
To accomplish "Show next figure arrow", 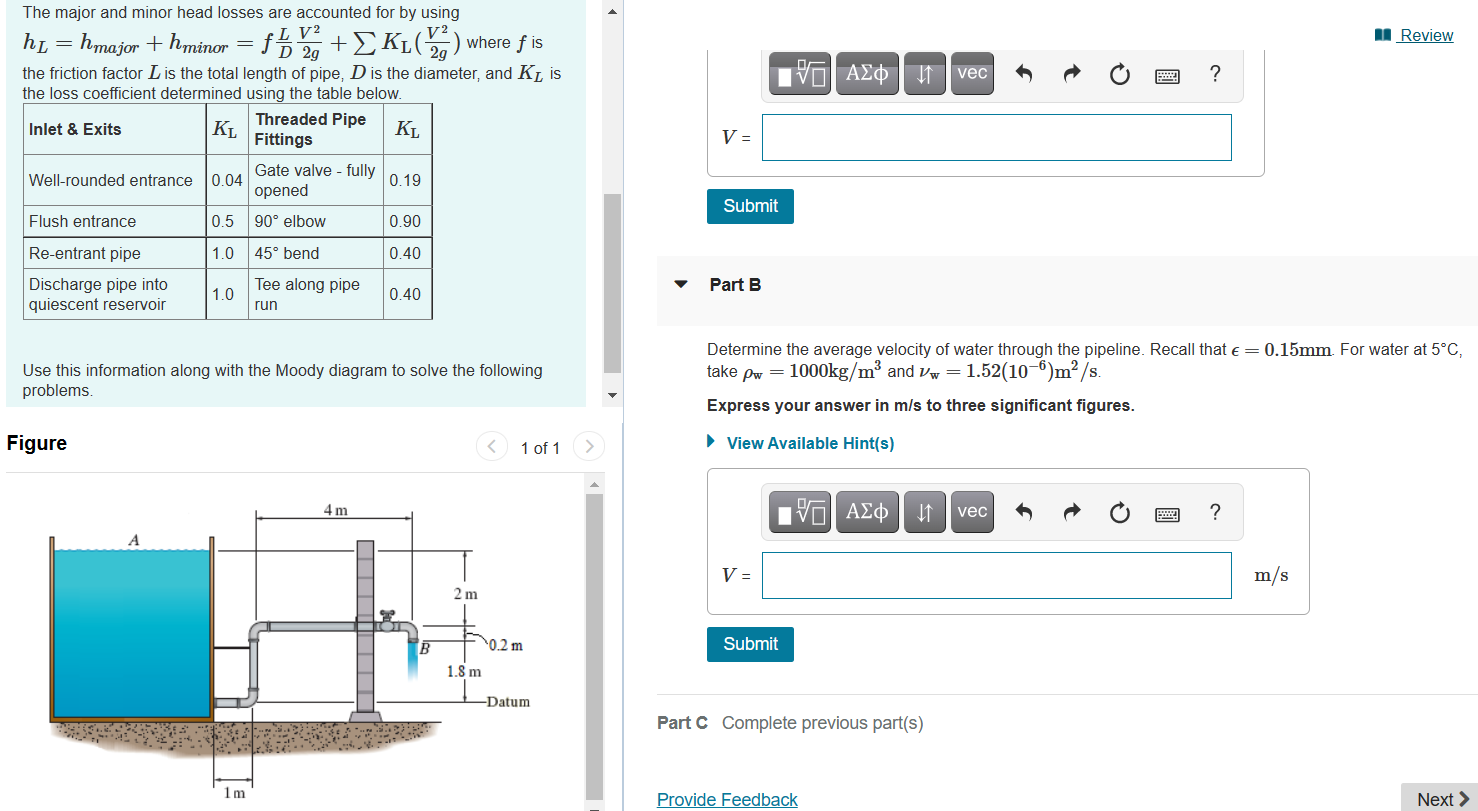I will 589,446.
